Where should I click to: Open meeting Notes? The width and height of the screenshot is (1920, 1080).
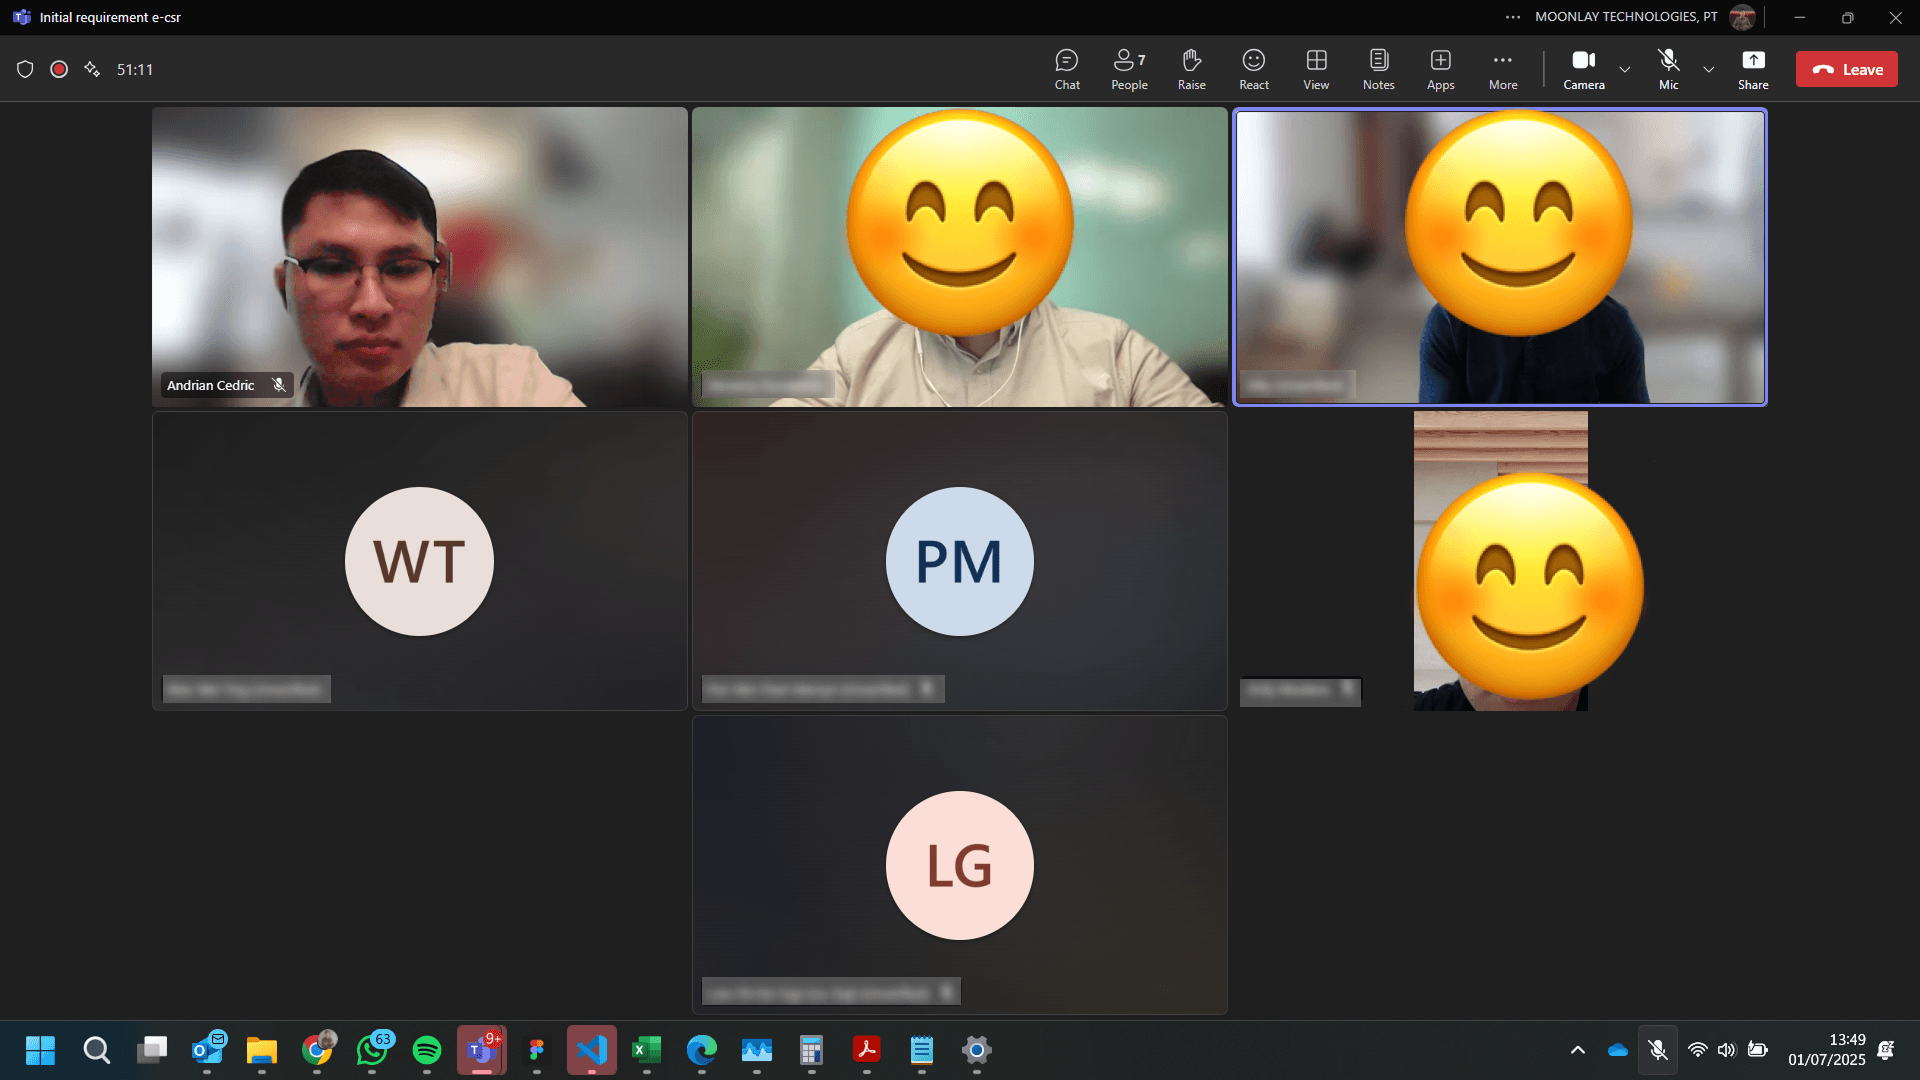point(1378,69)
